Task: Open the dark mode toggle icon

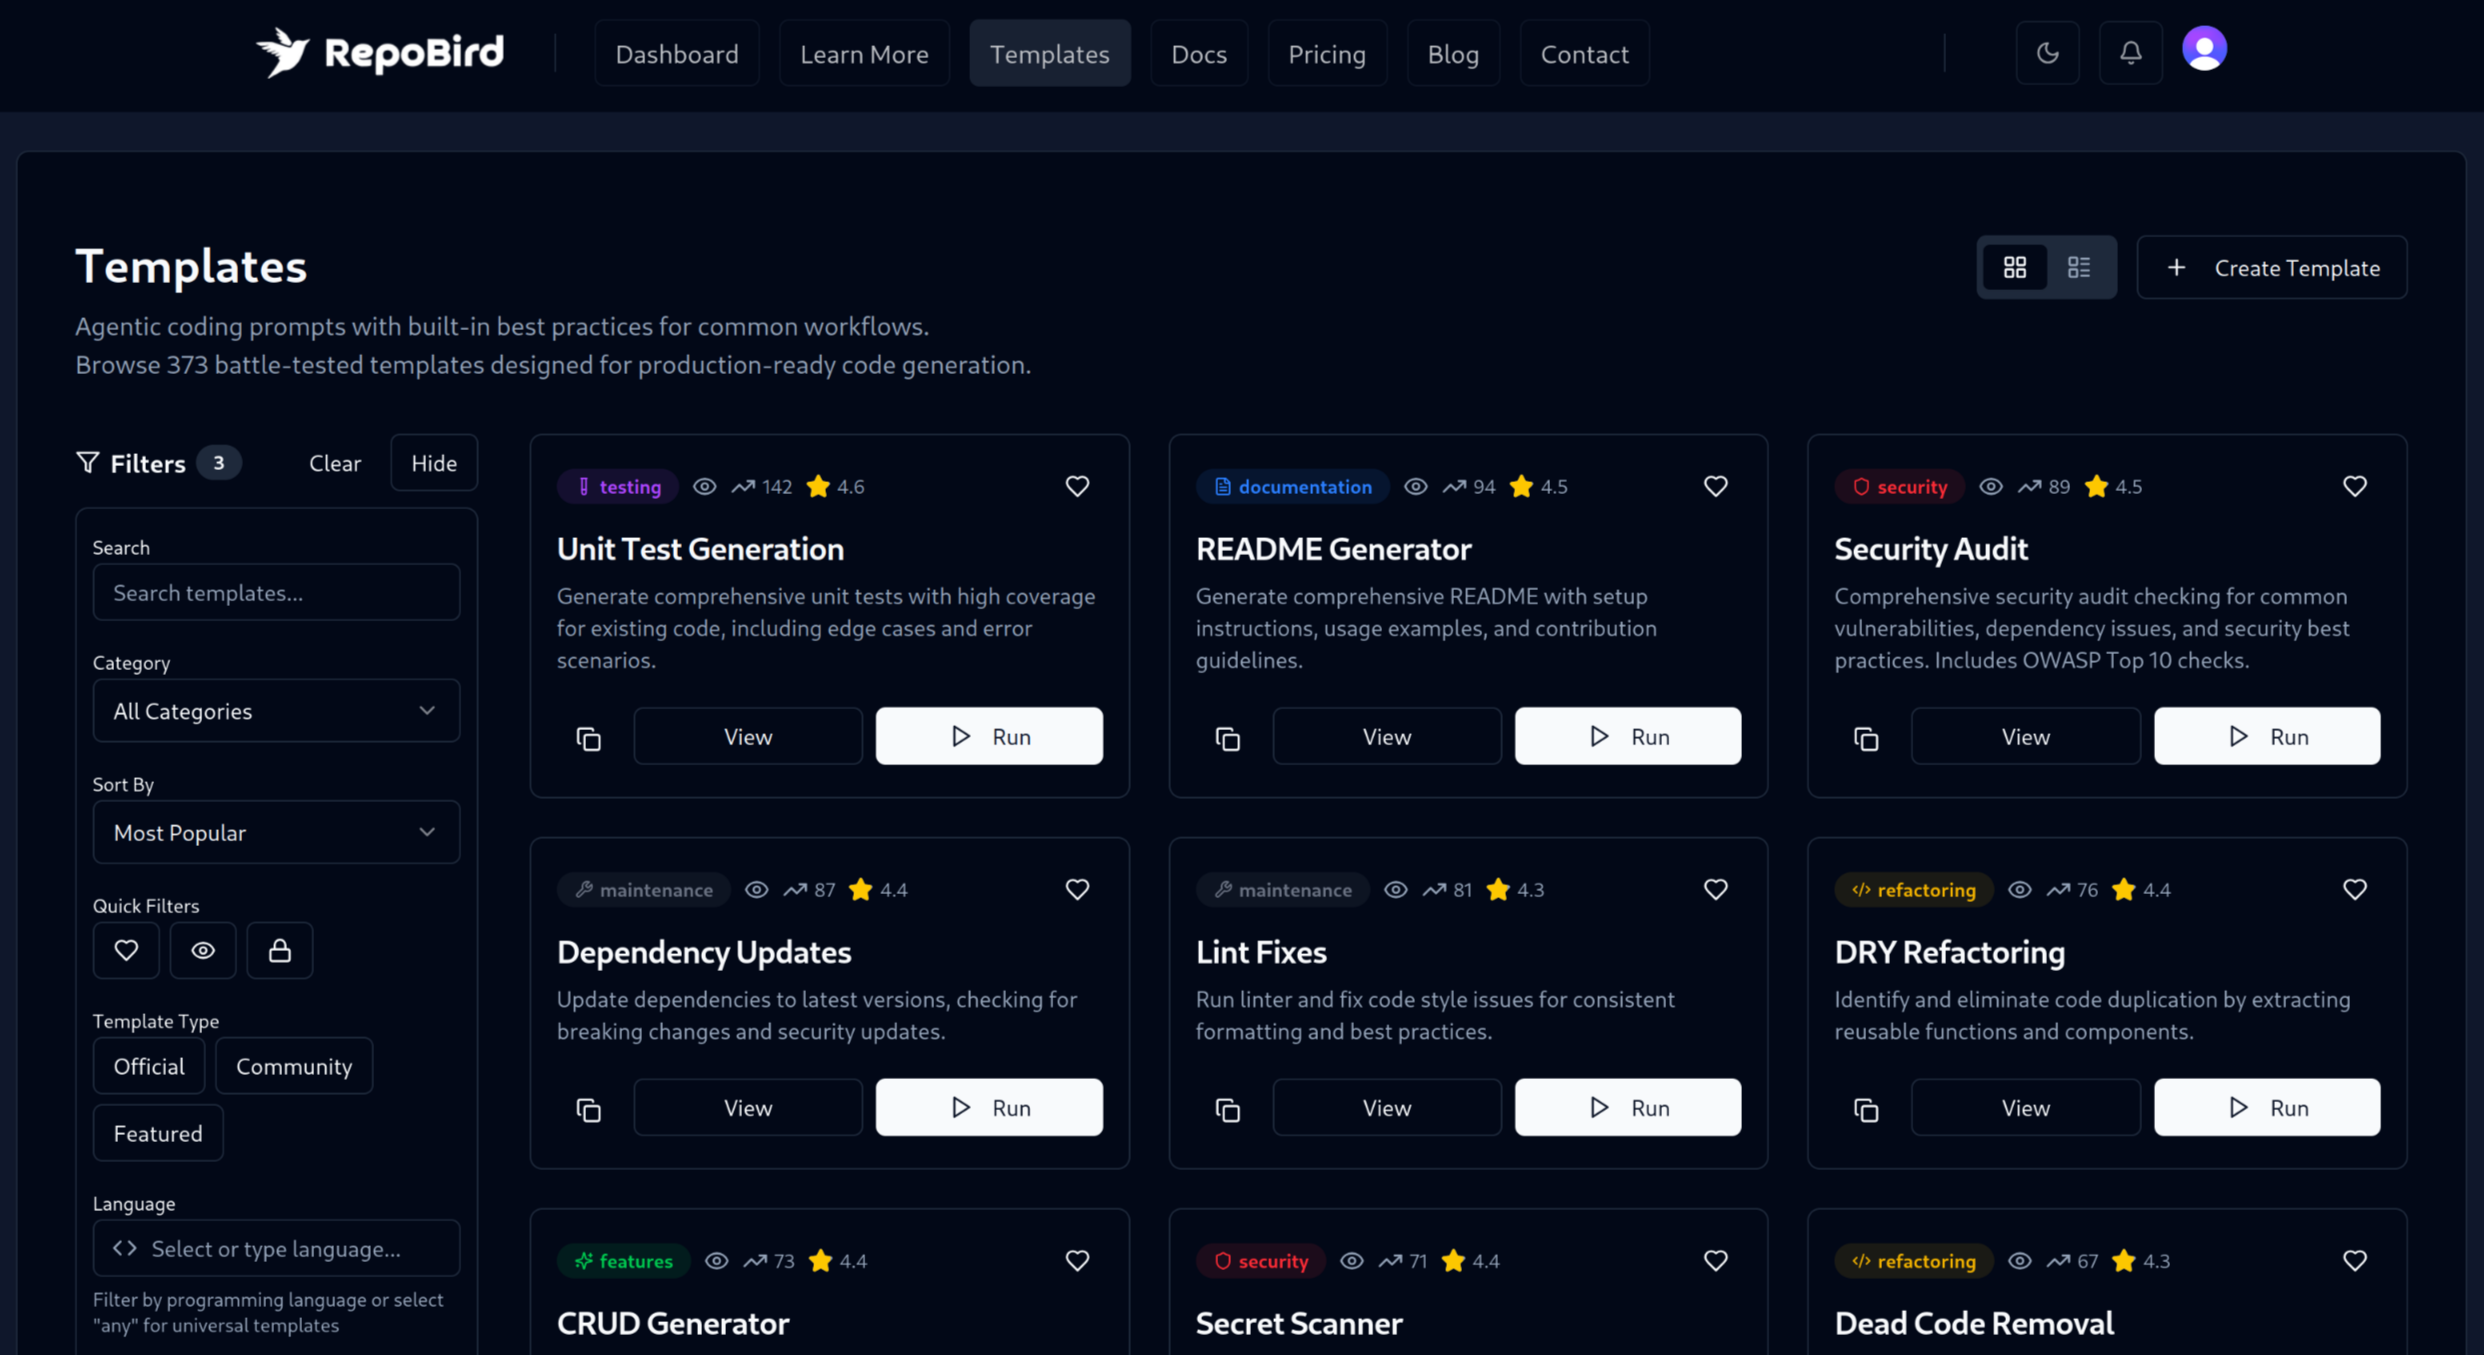Action: [x=2047, y=52]
